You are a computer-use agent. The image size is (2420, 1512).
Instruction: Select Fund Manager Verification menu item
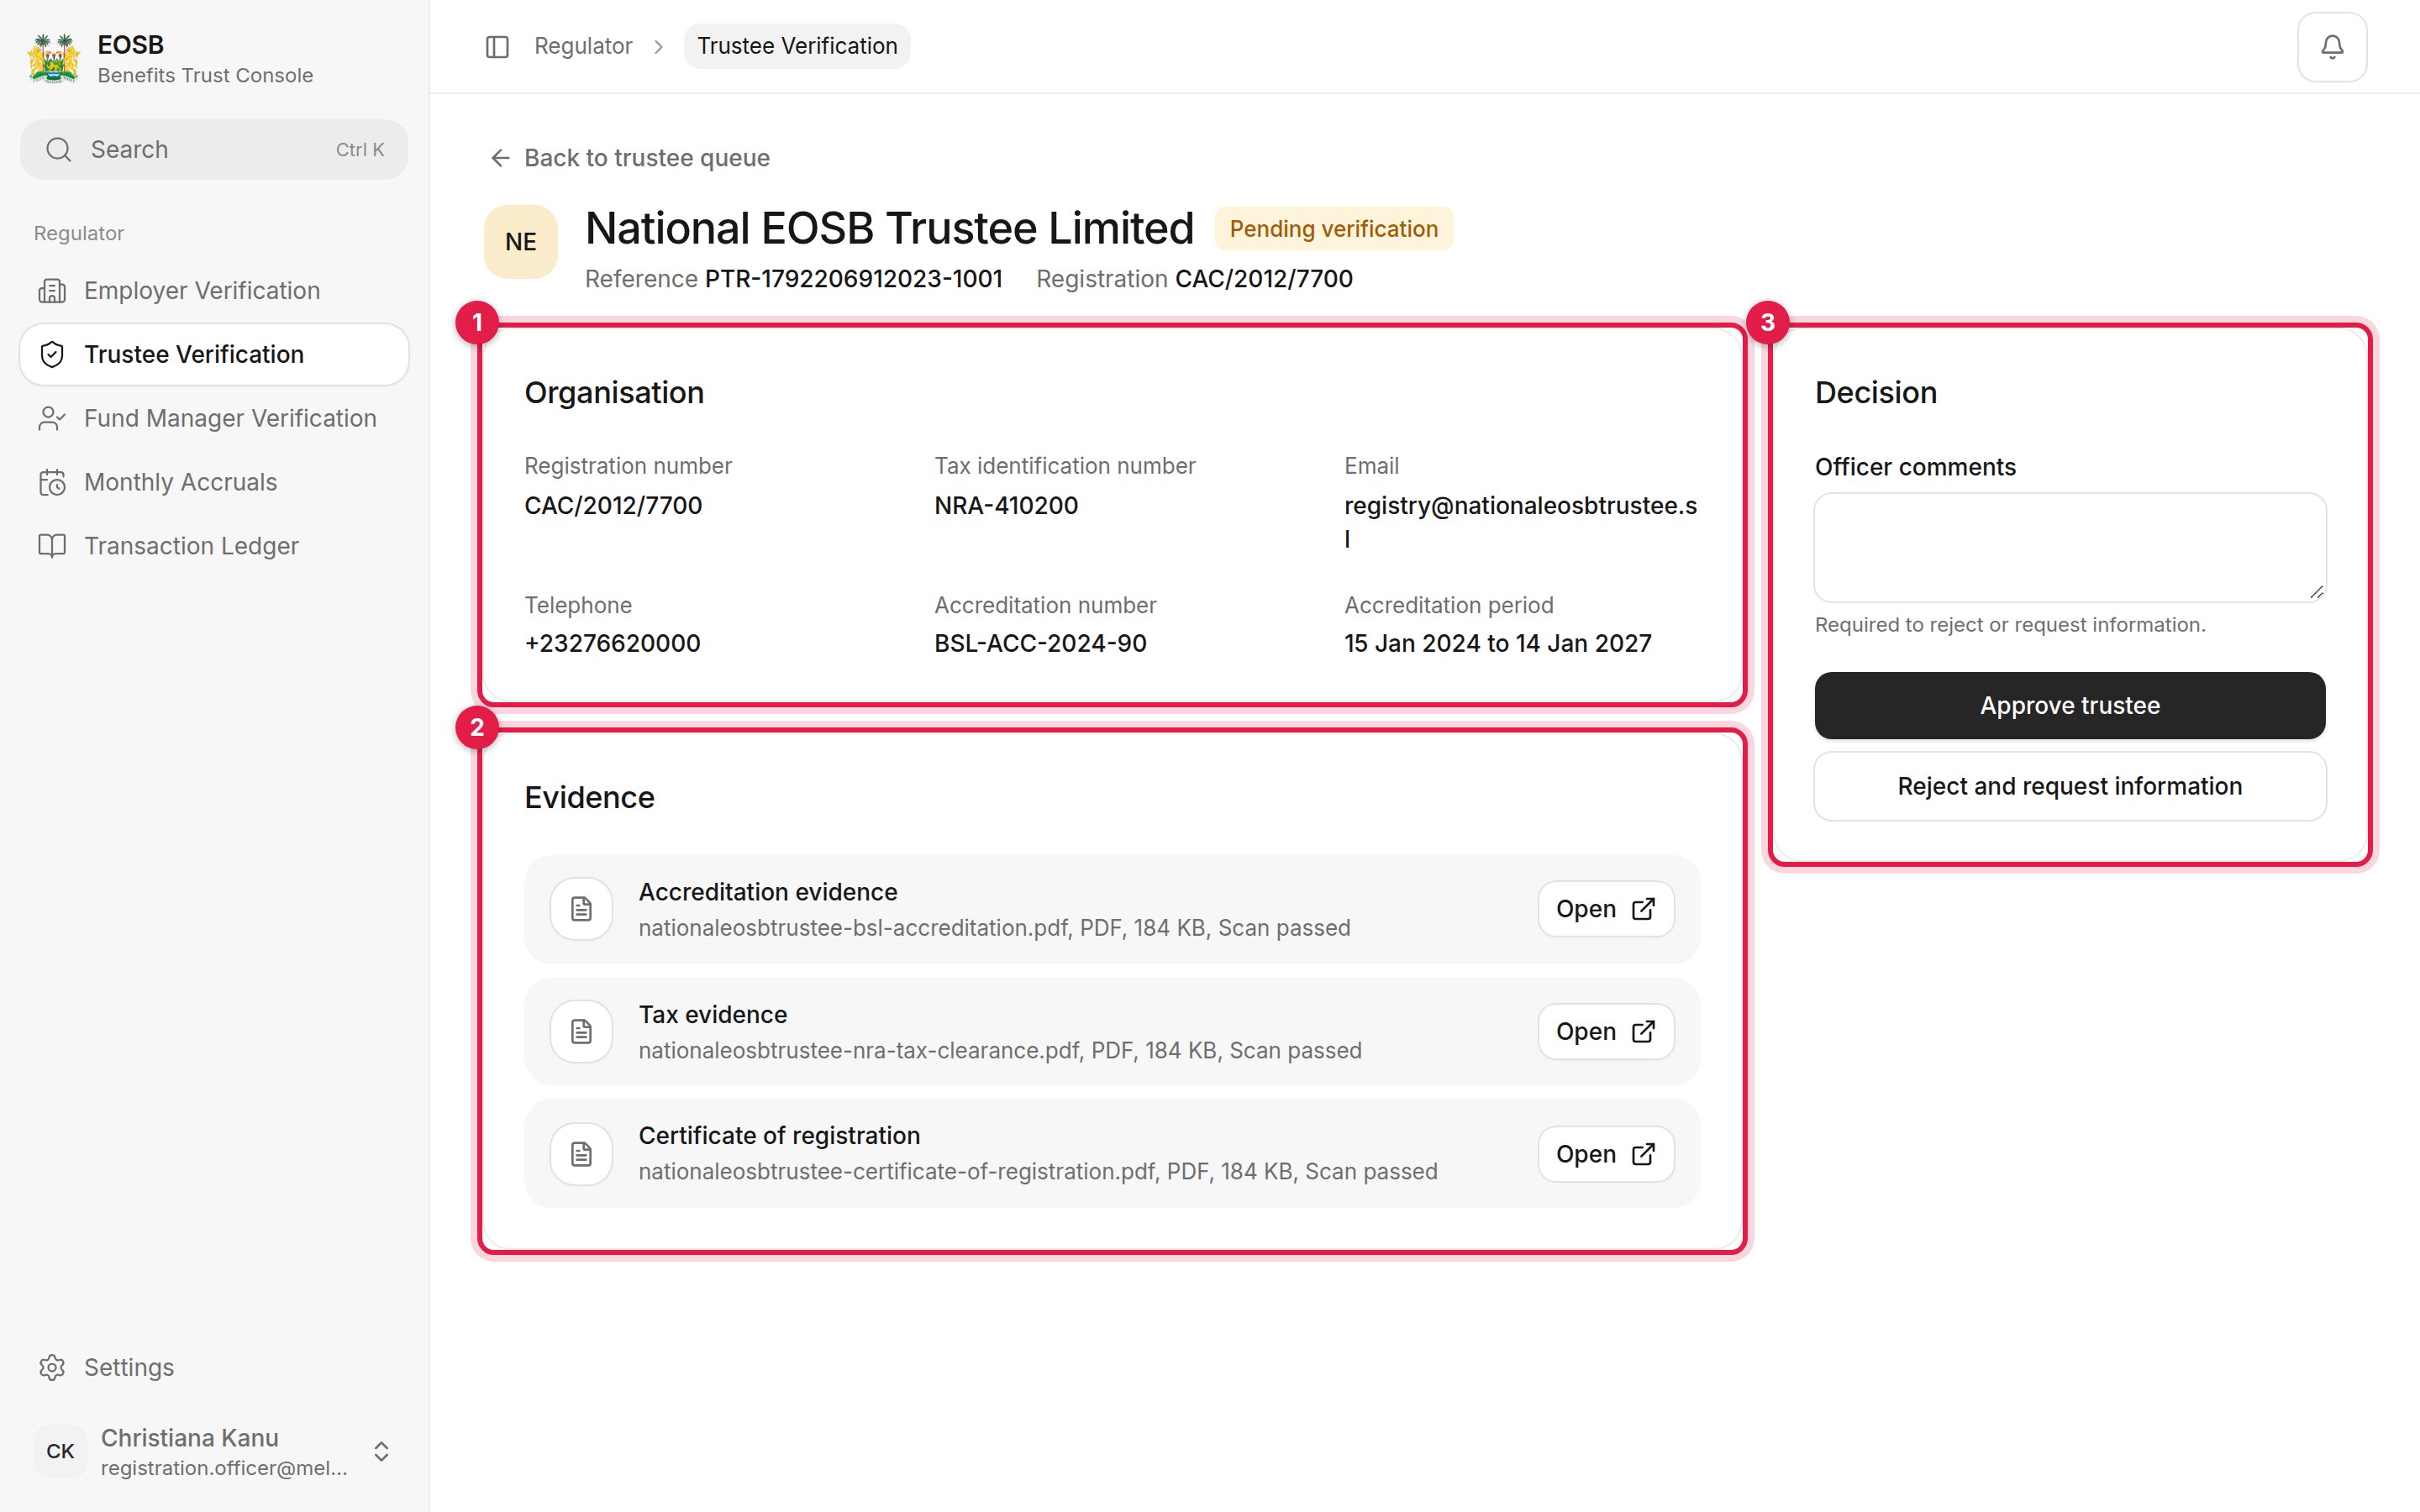214,418
